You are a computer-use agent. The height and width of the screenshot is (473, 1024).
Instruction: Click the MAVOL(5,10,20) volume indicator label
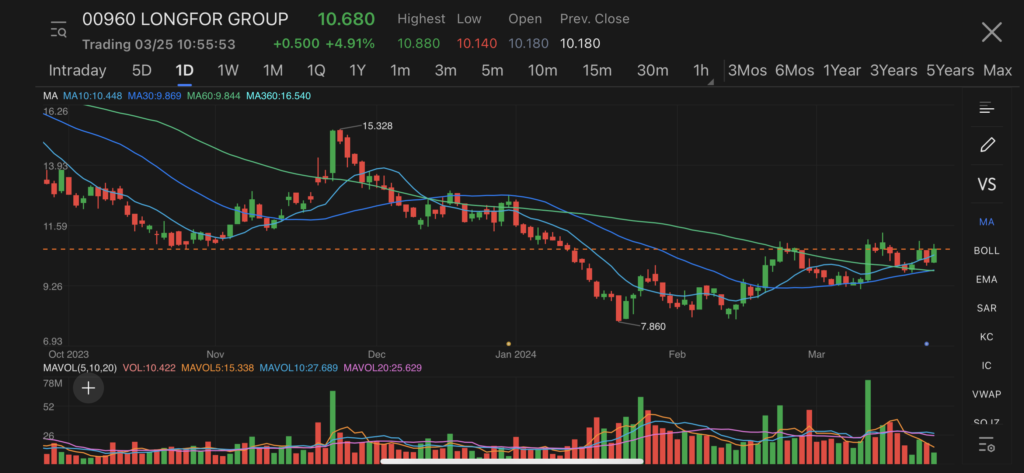pyautogui.click(x=80, y=368)
